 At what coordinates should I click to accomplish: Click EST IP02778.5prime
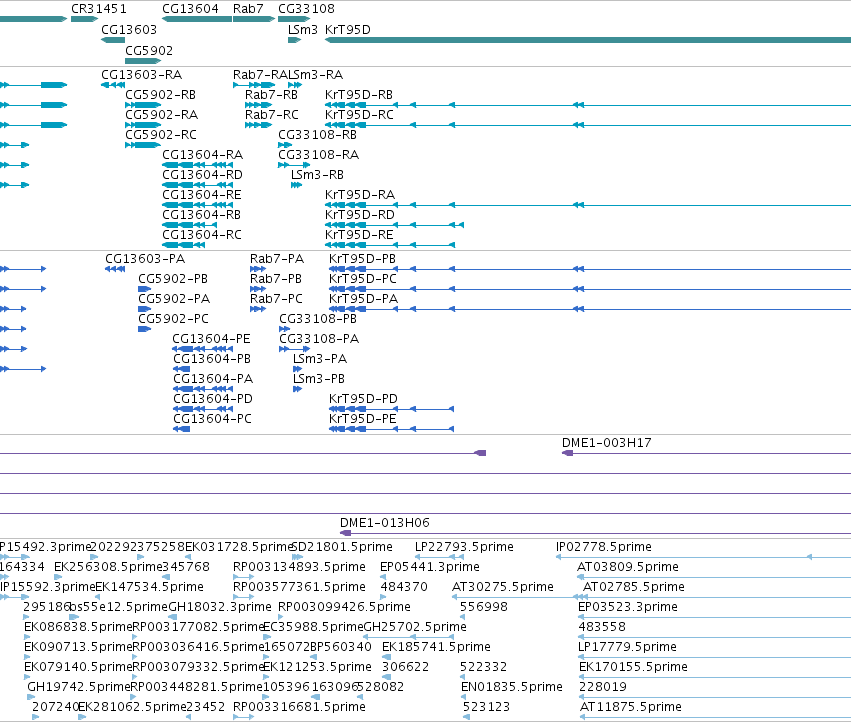click(x=604, y=547)
